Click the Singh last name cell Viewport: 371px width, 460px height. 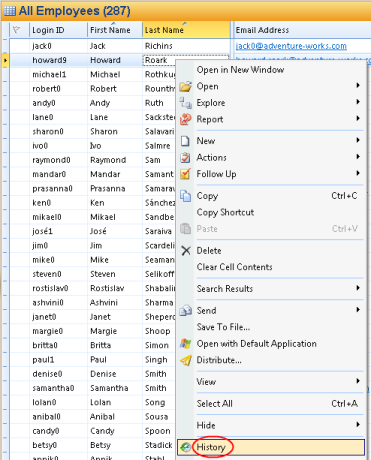[159, 360]
